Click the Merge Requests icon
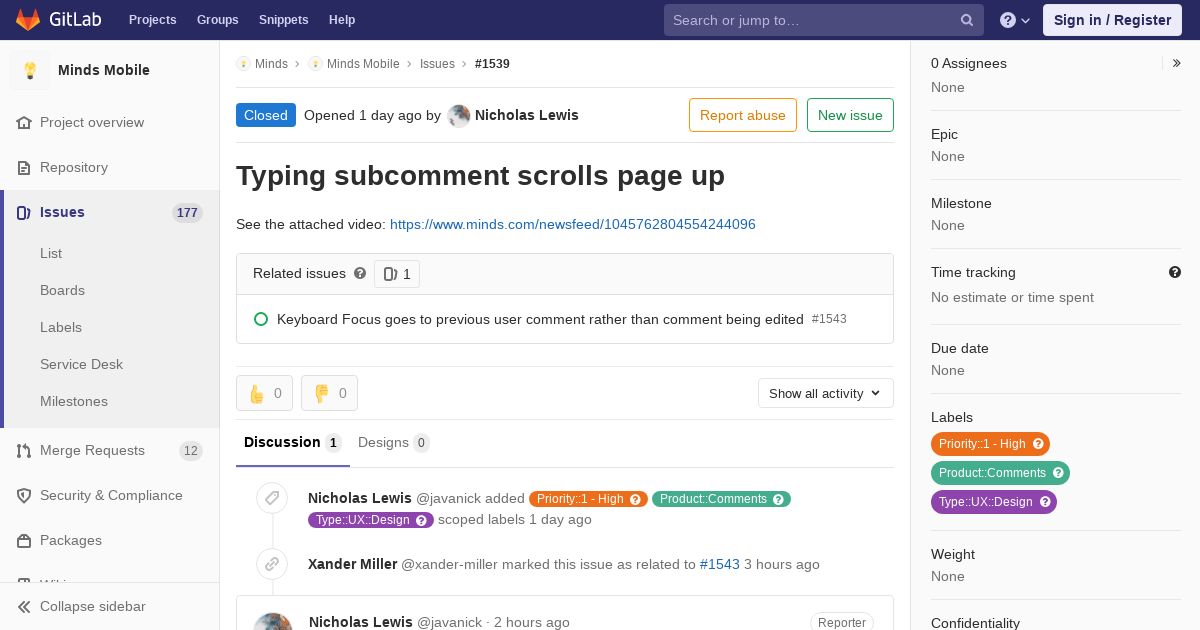Image resolution: width=1200 pixels, height=630 pixels. pyautogui.click(x=24, y=451)
